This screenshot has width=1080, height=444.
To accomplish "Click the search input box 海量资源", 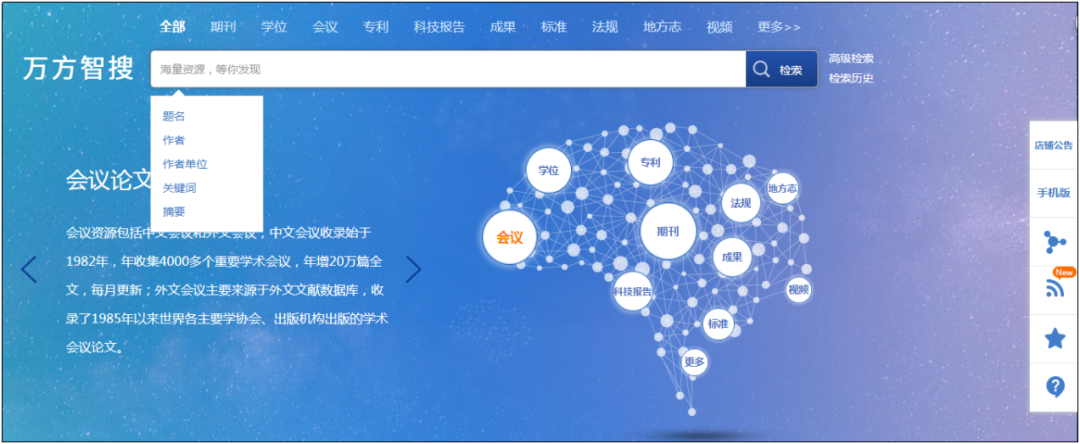I will tap(447, 70).
